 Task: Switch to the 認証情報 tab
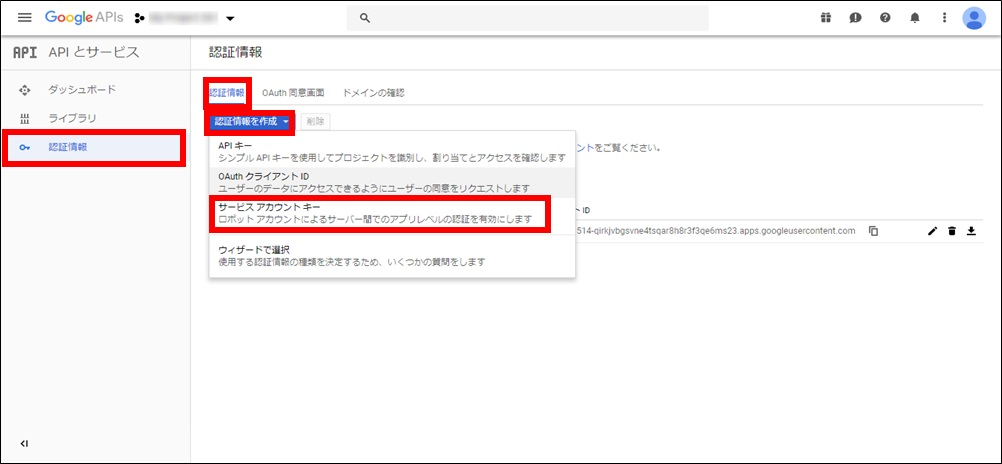[227, 93]
